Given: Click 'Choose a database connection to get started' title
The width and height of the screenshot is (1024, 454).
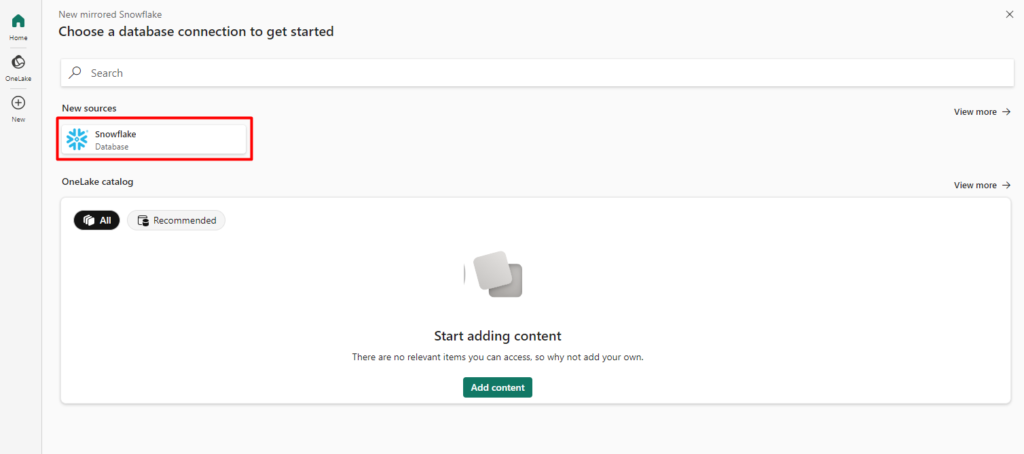Looking at the screenshot, I should point(196,31).
